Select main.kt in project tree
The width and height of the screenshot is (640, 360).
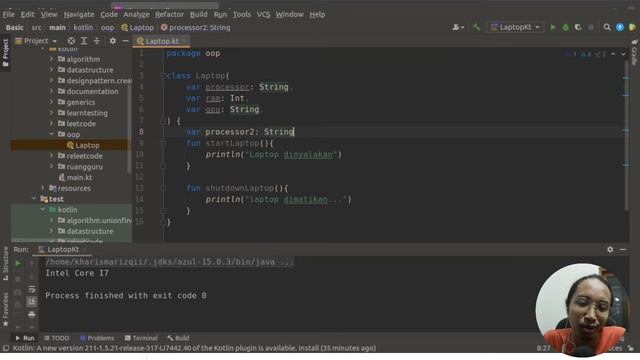pos(76,177)
